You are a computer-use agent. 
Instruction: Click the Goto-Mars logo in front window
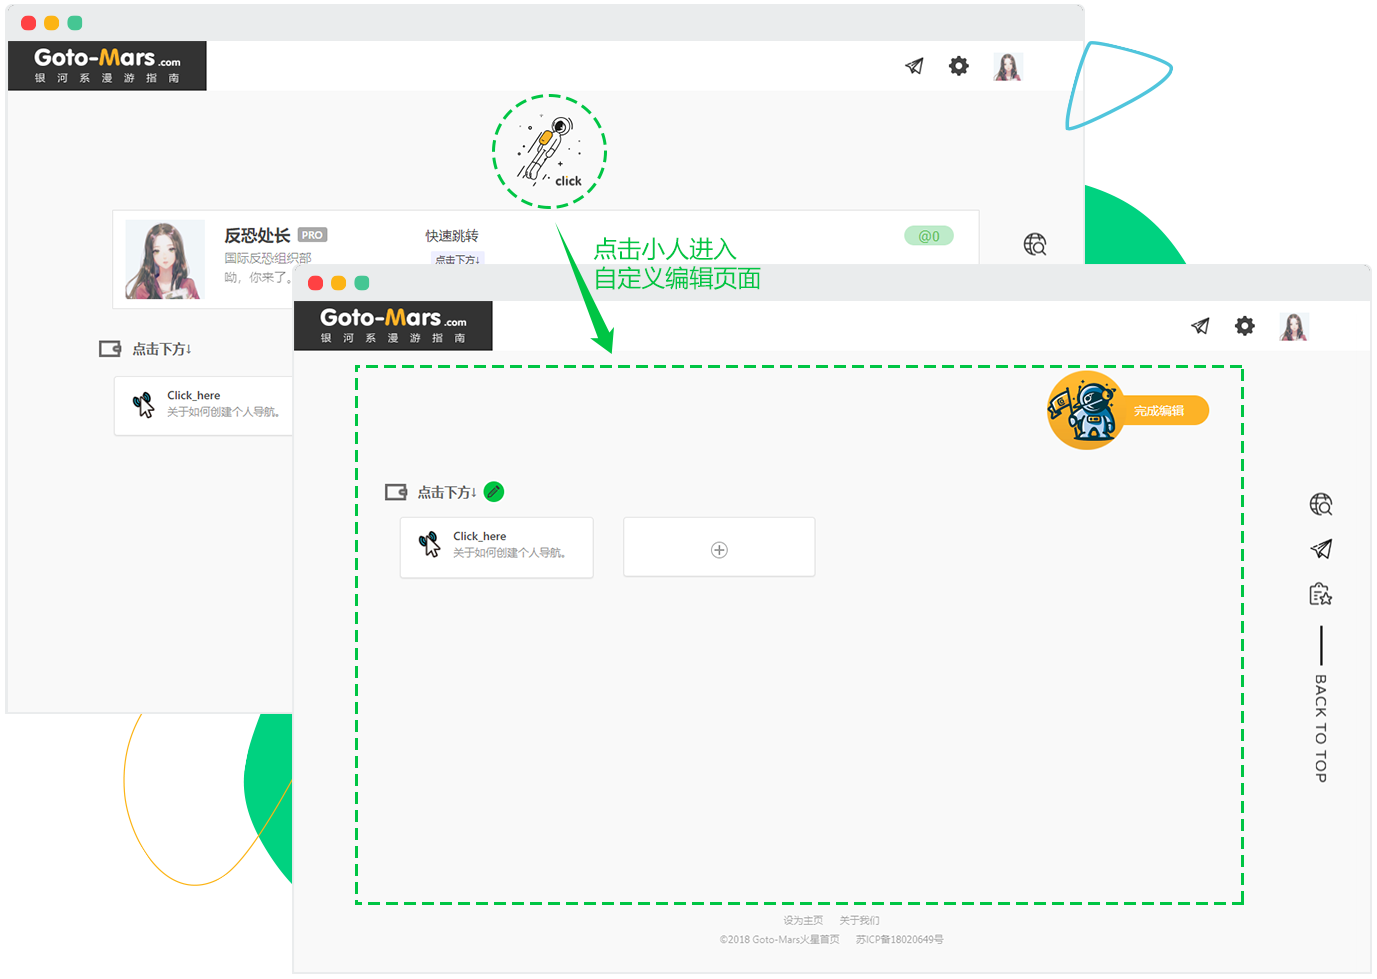pyautogui.click(x=393, y=326)
